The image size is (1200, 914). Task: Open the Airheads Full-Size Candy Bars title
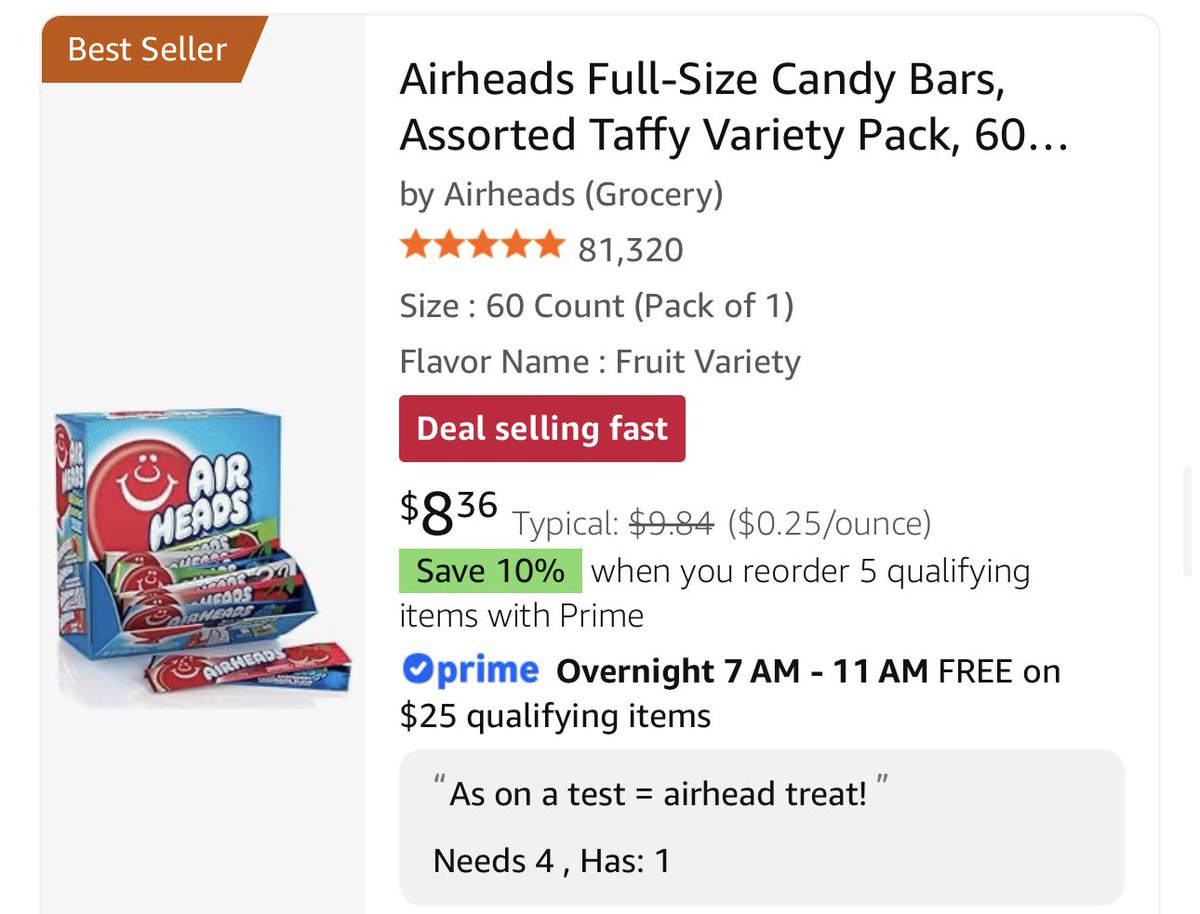click(734, 107)
